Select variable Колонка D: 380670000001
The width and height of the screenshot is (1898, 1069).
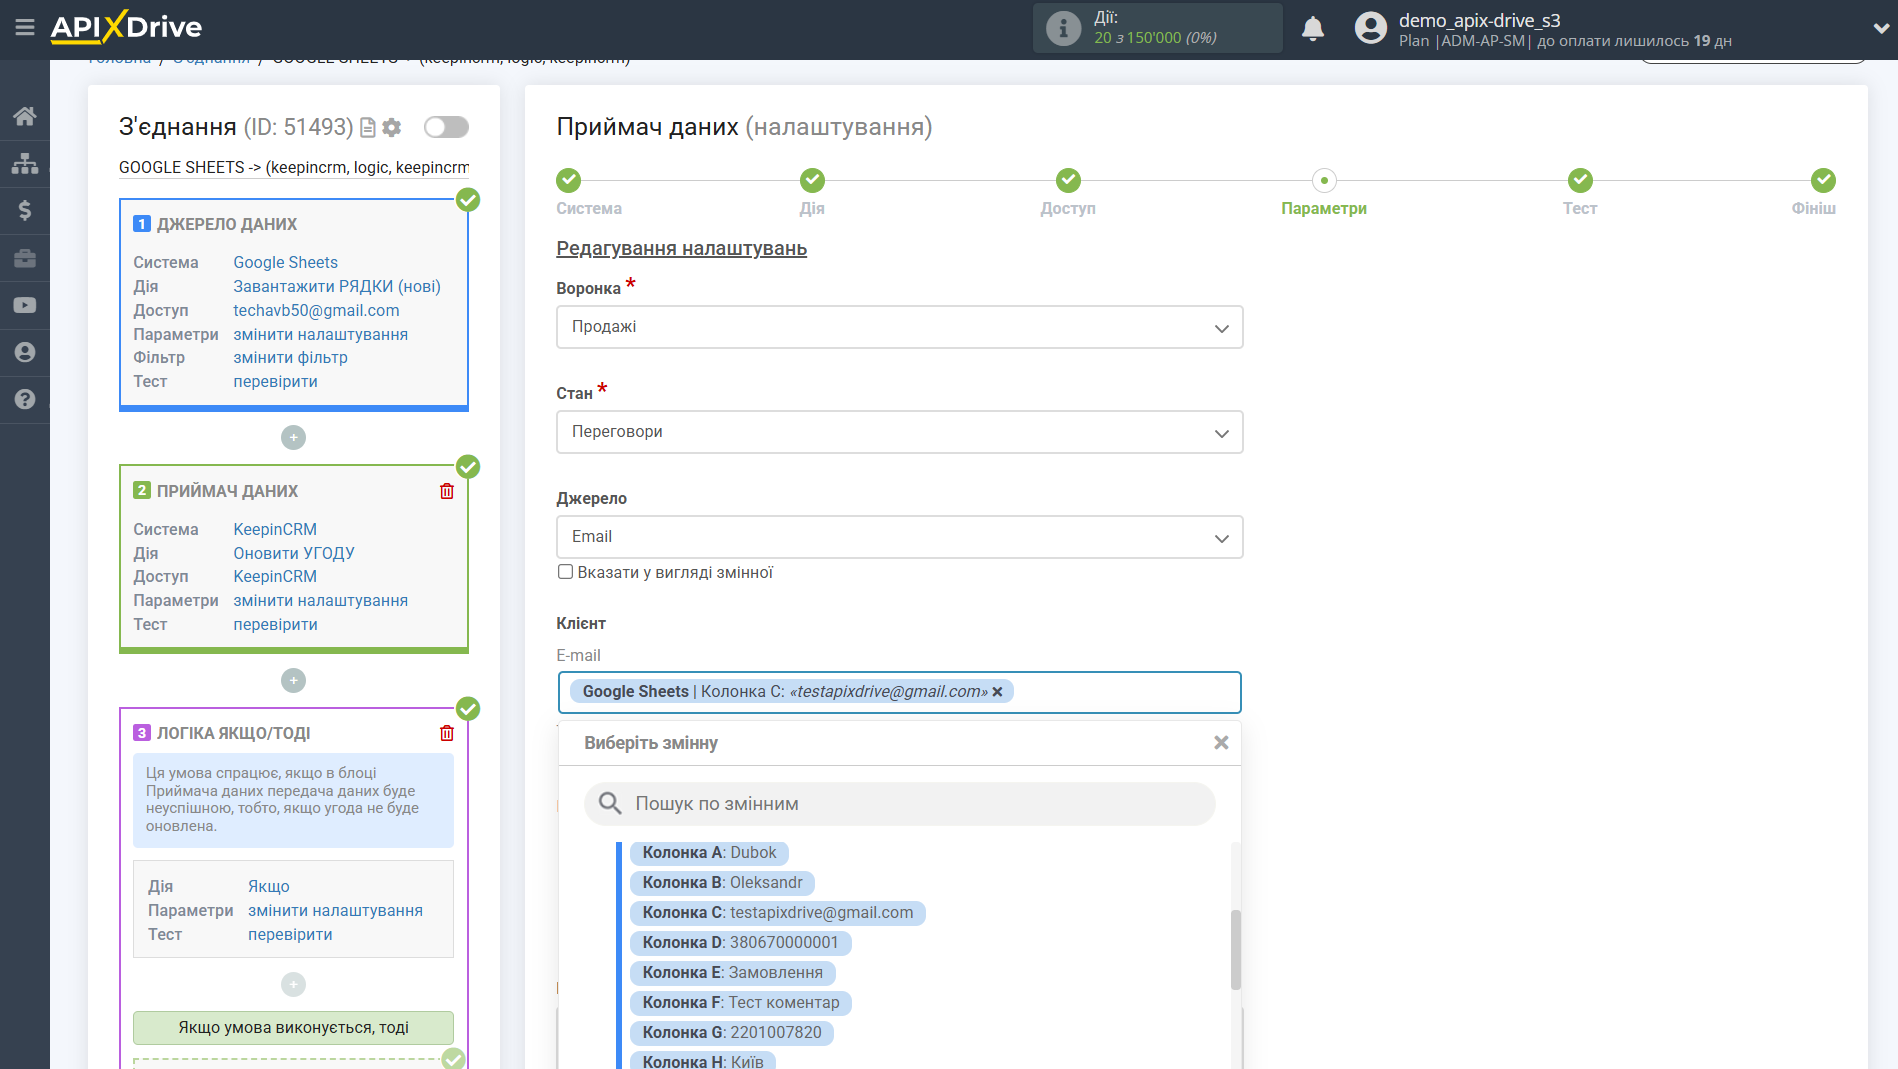point(740,943)
